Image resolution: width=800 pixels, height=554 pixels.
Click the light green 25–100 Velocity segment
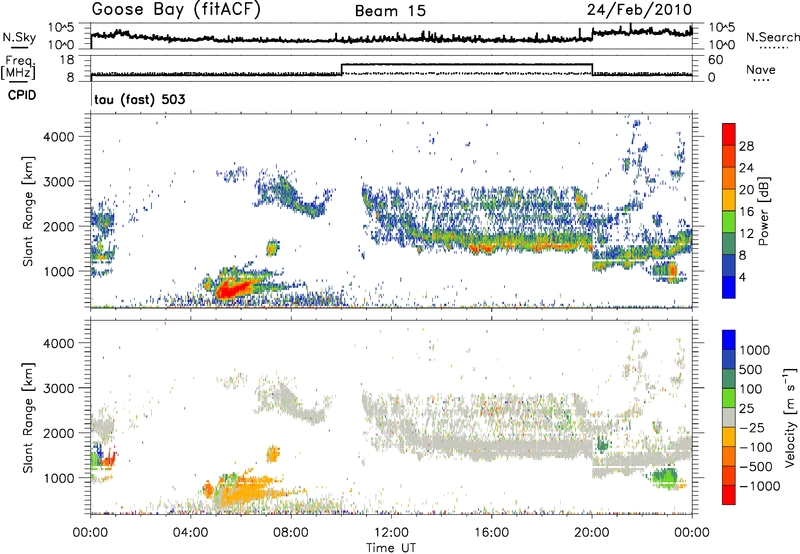729,398
